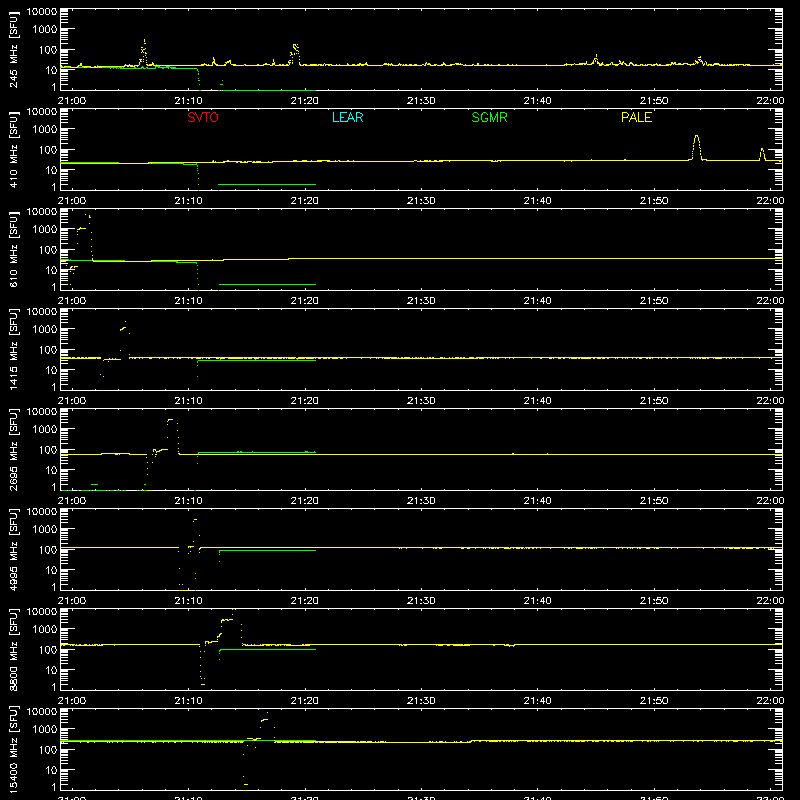Image resolution: width=800 pixels, height=800 pixels.
Task: Click the 15400 MHz [SFU] axis title
Action: pyautogui.click(x=13, y=750)
